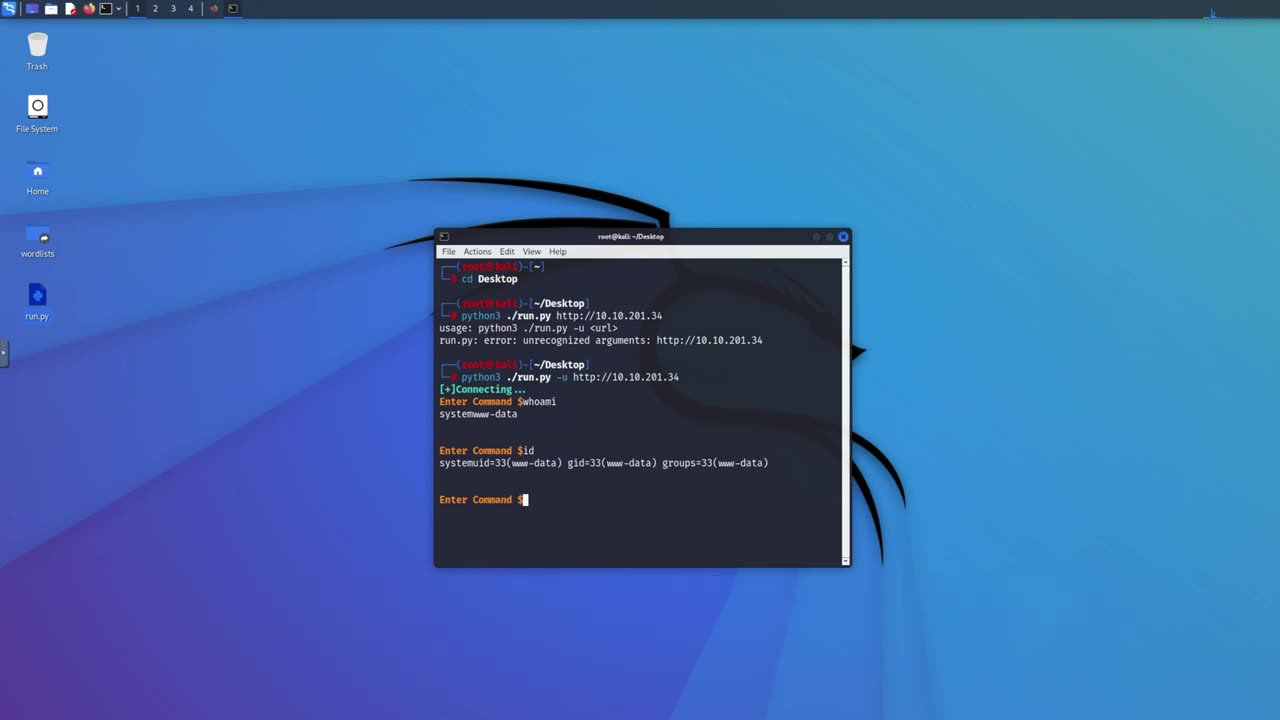Select the terminal window taskbar button

[x=233, y=9]
